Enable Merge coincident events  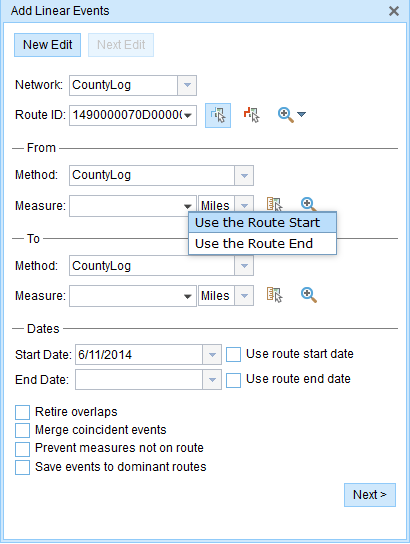pos(22,431)
